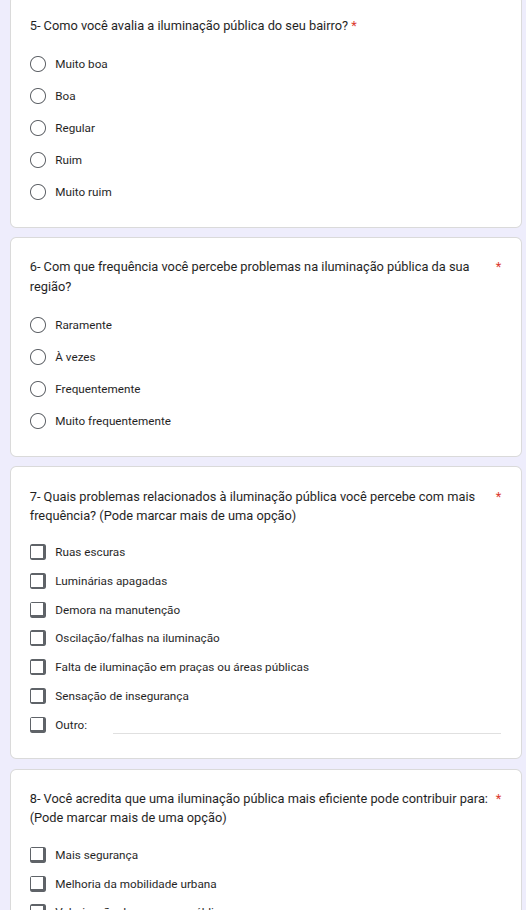The width and height of the screenshot is (526, 910).
Task: Pick the "Frequentemente" radio option
Action: [x=38, y=389]
